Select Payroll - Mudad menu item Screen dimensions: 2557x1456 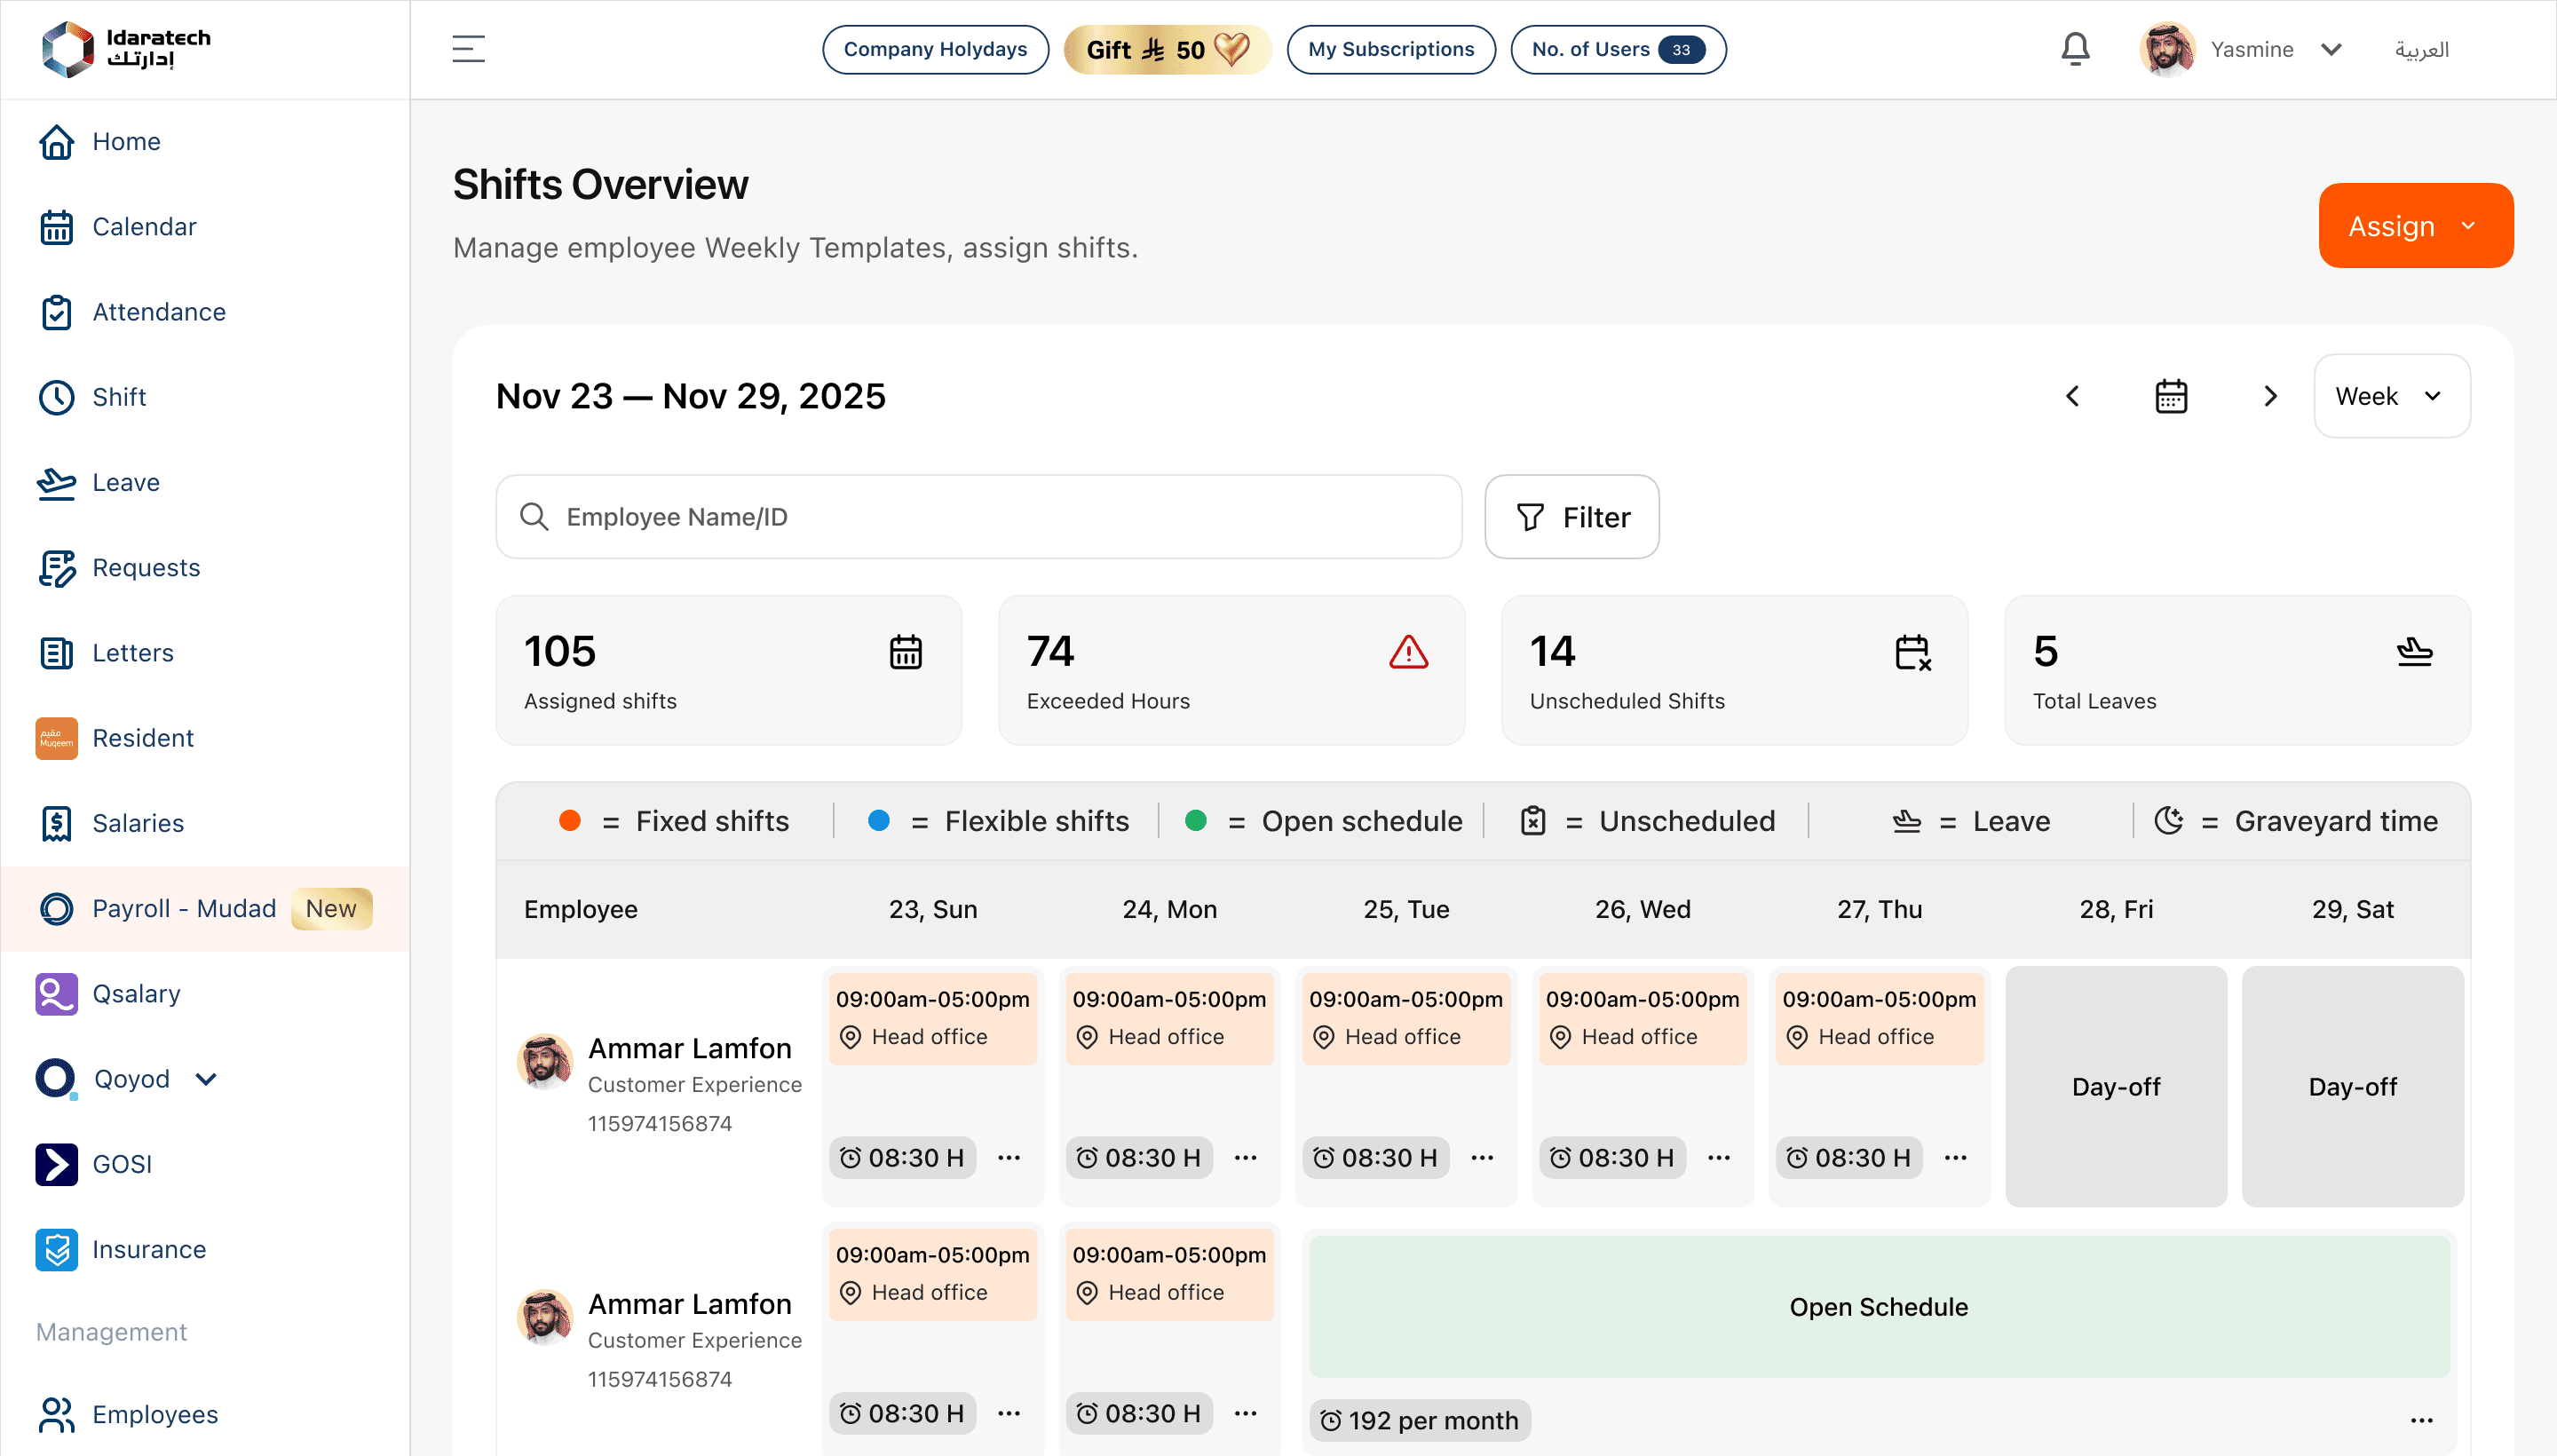pos(184,908)
